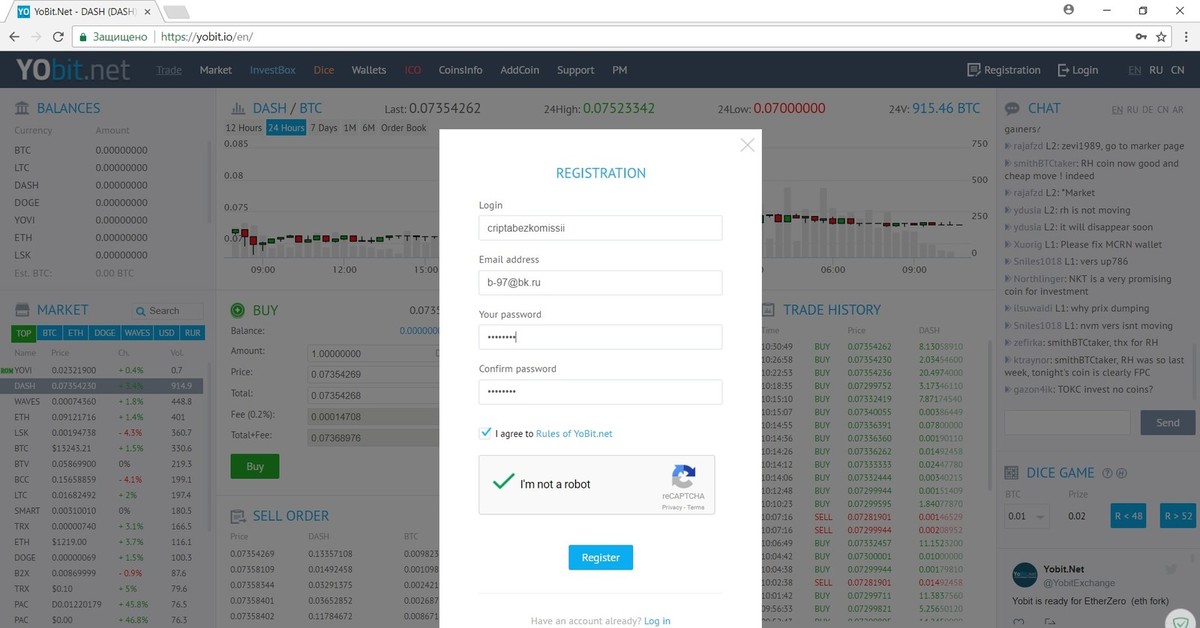This screenshot has height=628, width=1200.
Task: Switch site language to RU
Action: 1156,70
